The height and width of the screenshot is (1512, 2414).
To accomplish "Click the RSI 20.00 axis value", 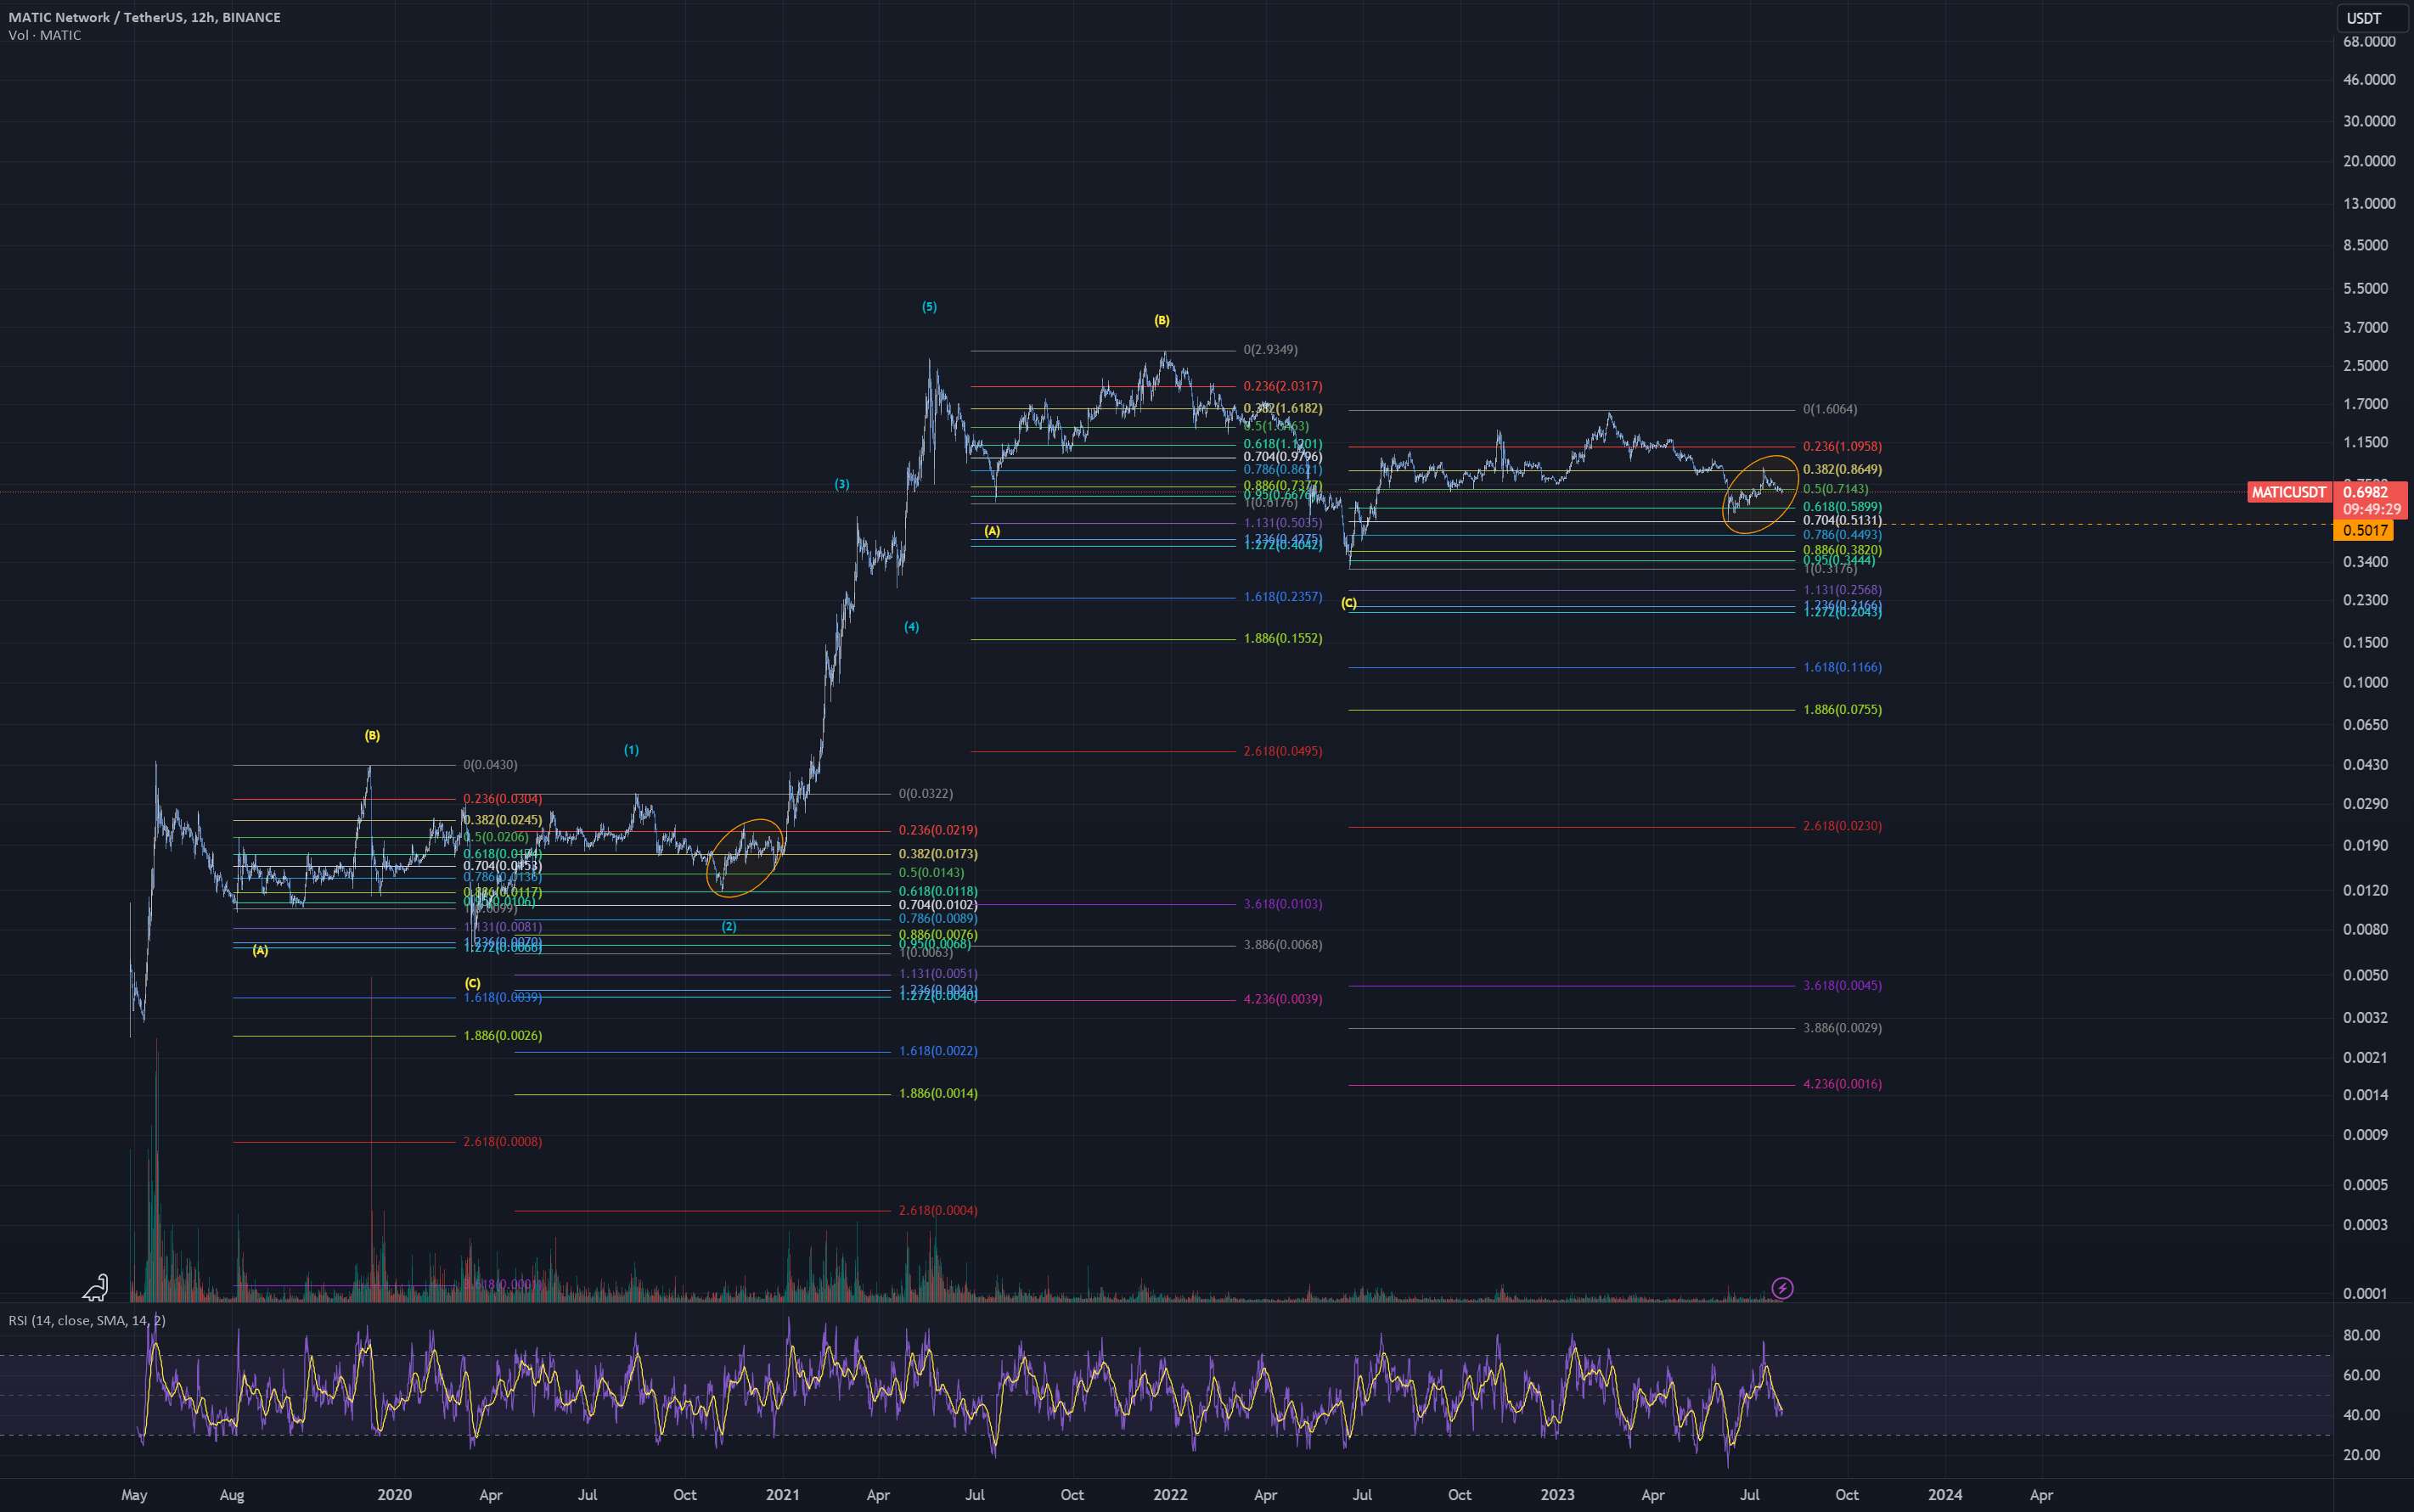I will pos(2362,1455).
